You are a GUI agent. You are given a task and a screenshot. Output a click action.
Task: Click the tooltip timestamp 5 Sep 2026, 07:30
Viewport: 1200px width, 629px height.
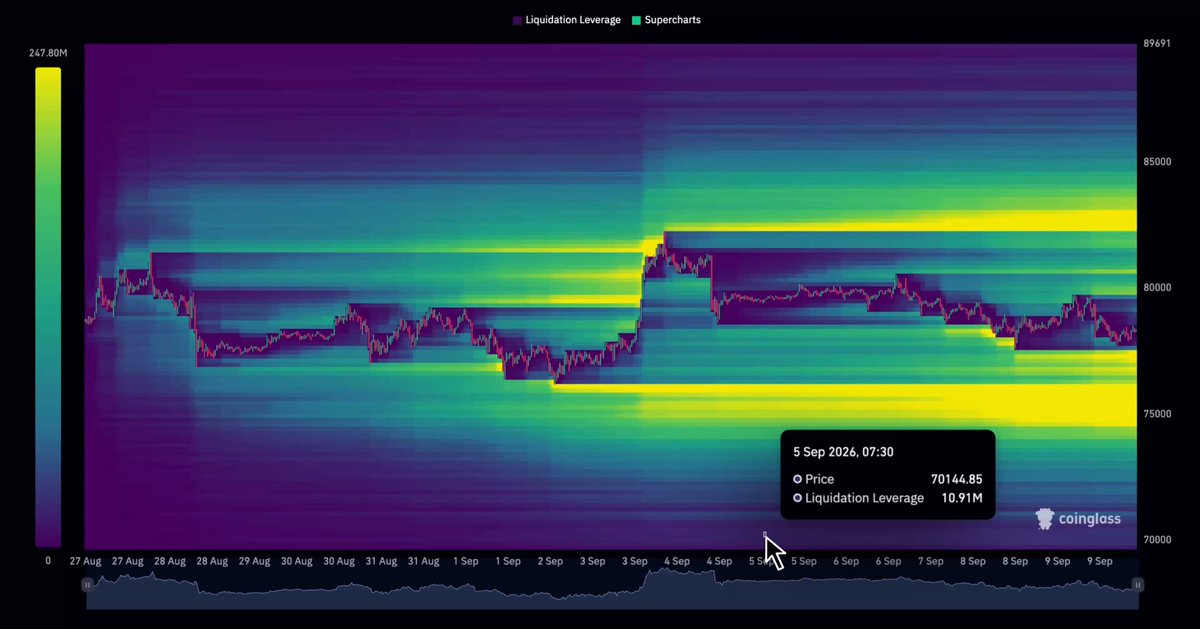(844, 452)
